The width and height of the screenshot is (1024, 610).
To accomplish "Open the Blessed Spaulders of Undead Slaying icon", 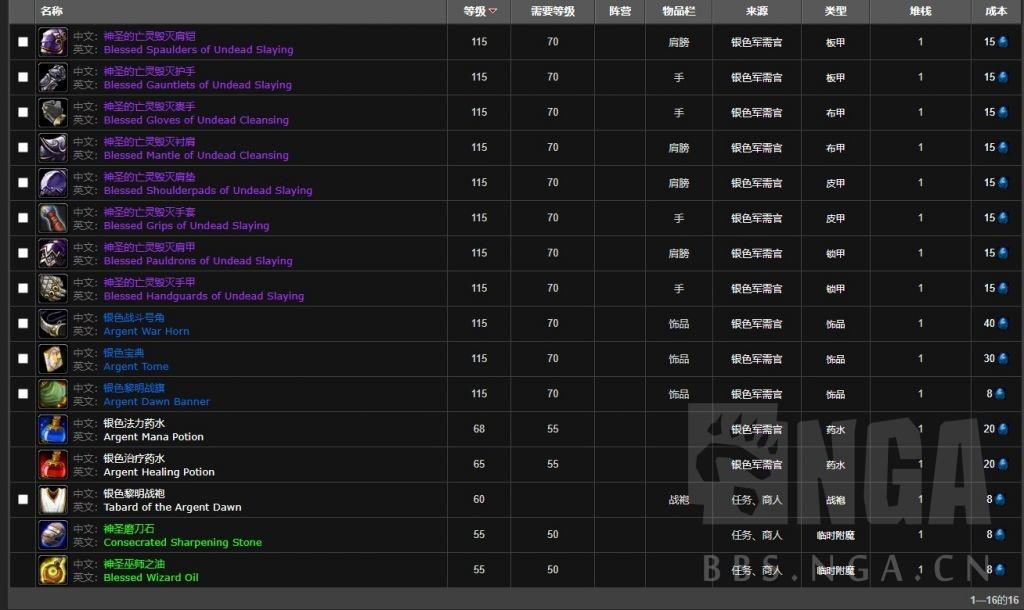I will pyautogui.click(x=53, y=42).
